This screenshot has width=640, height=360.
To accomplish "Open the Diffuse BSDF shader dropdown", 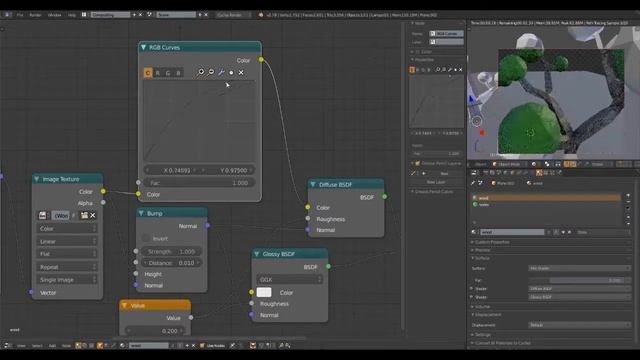I will [x=579, y=289].
